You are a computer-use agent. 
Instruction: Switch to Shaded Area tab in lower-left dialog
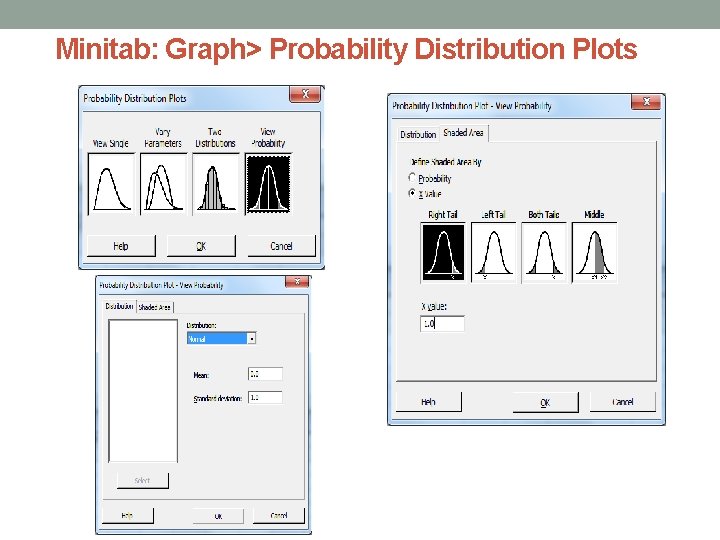point(155,307)
